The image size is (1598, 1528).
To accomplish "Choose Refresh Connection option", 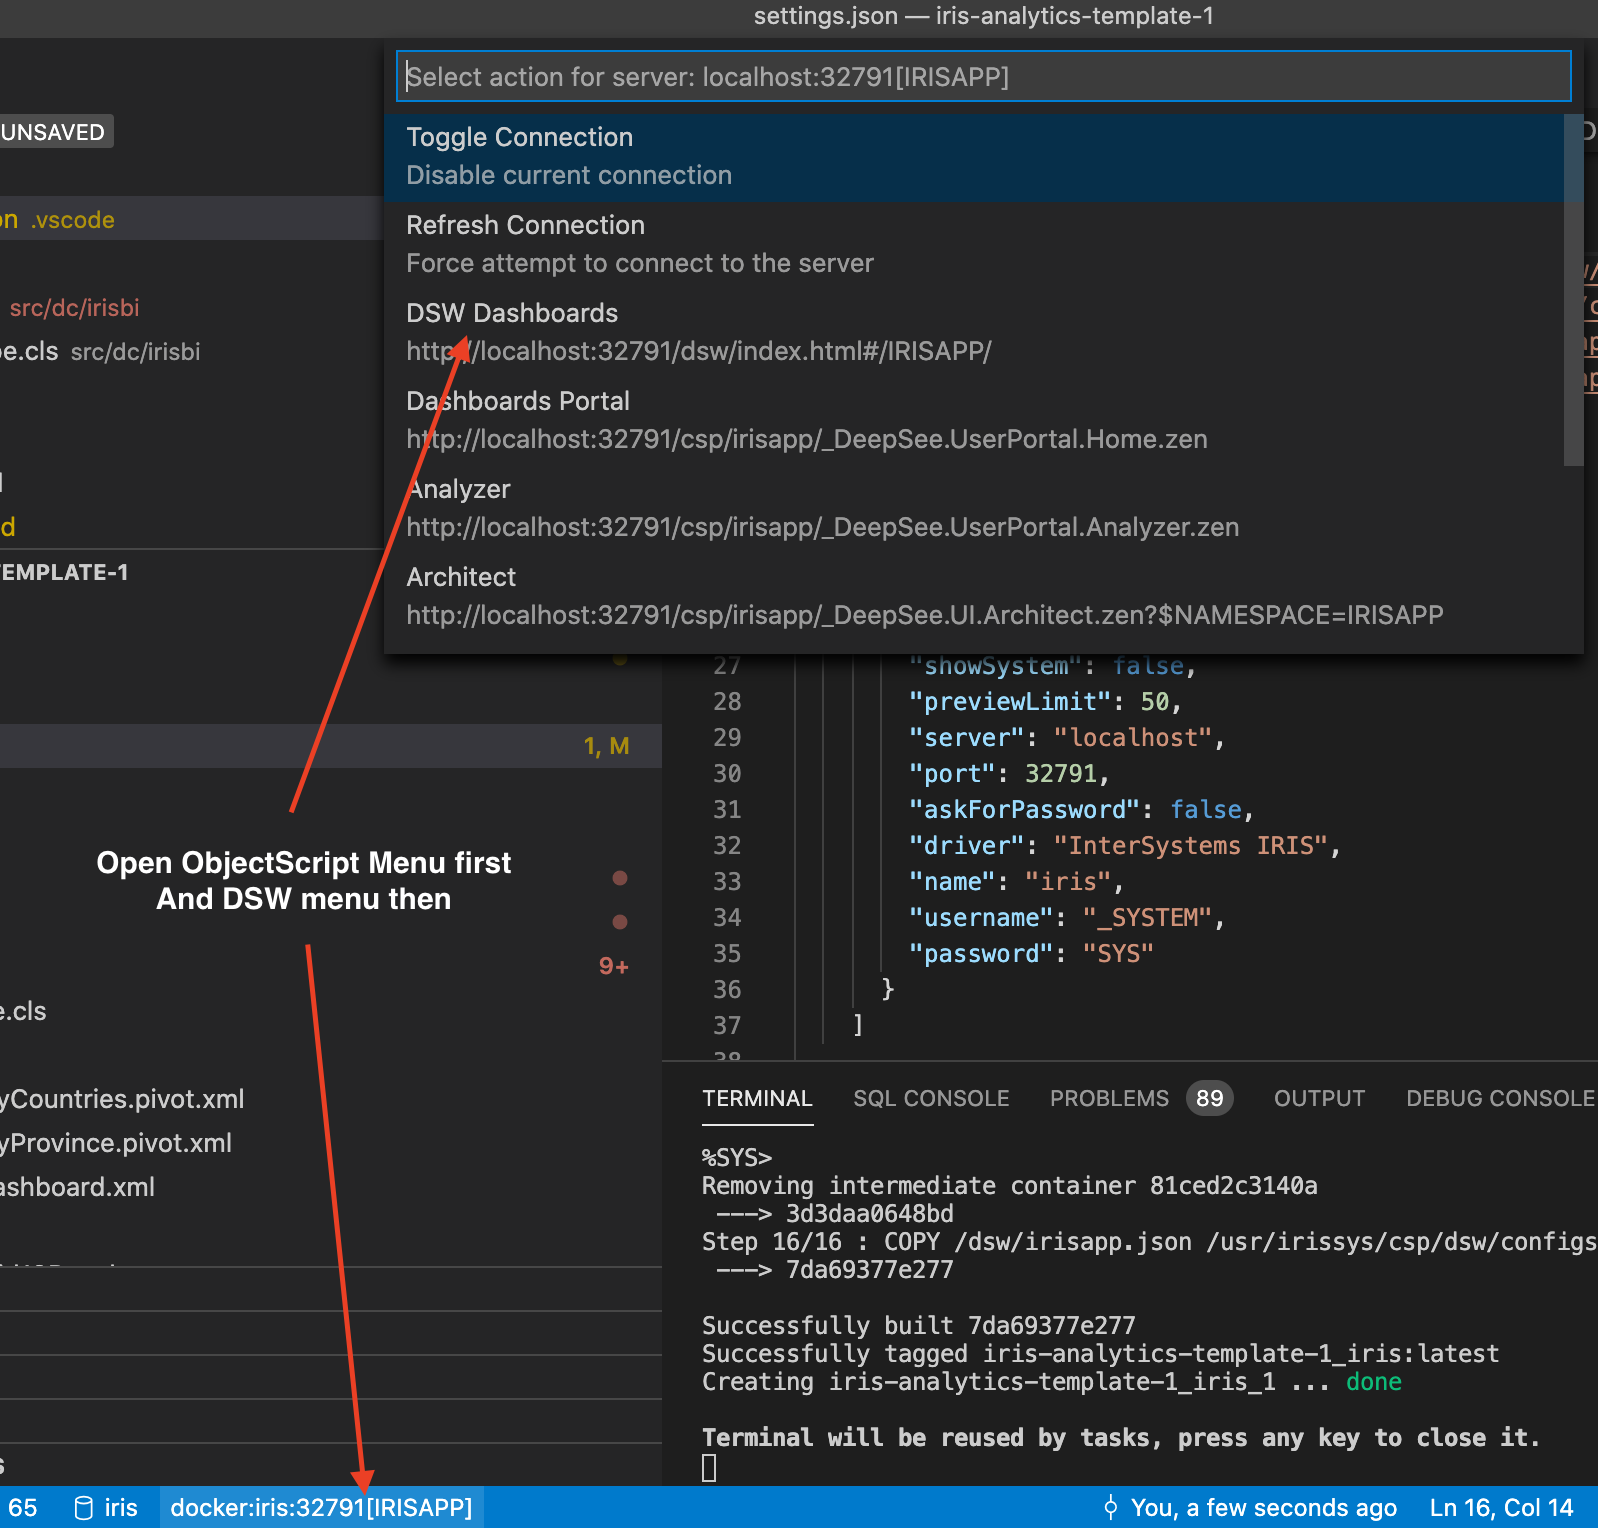I will click(974, 245).
